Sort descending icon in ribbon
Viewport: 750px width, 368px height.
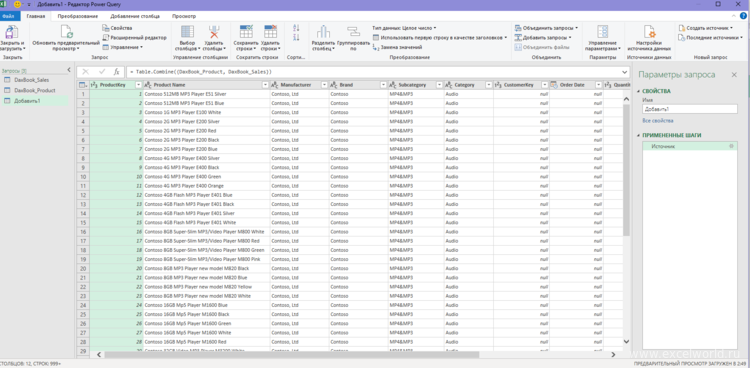coord(296,37)
